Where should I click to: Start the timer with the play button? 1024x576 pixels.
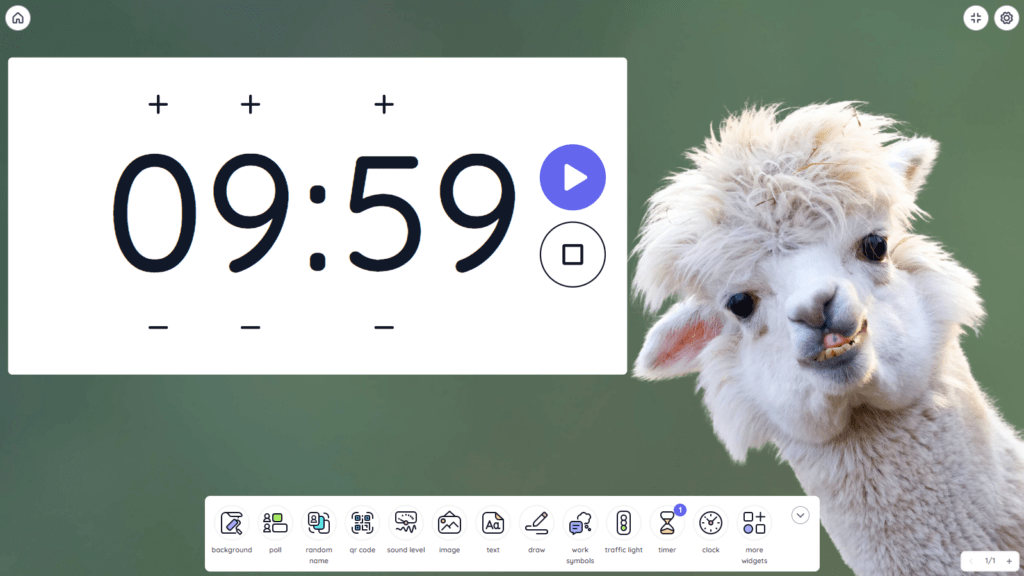click(573, 177)
